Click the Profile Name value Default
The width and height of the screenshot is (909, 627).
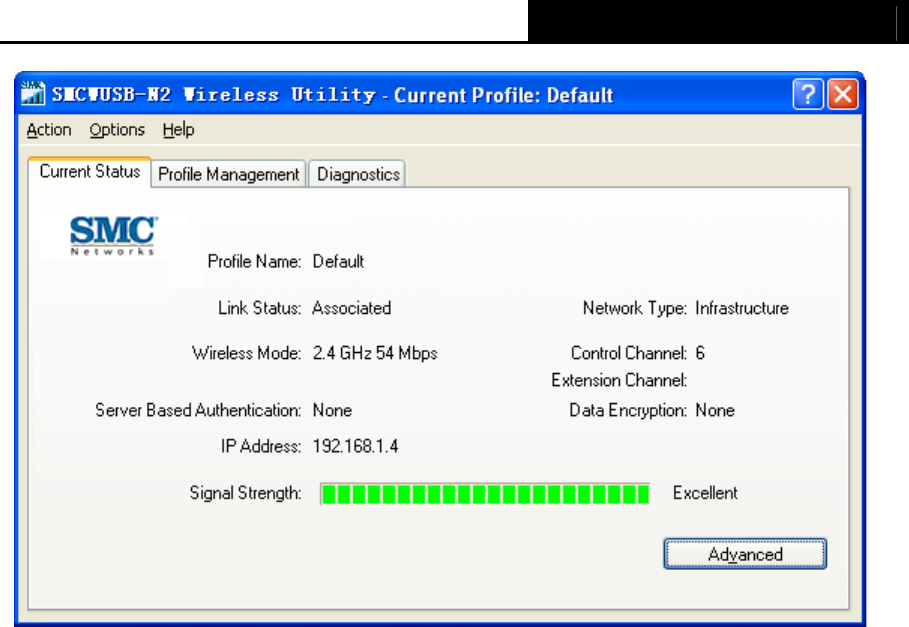click(x=338, y=262)
